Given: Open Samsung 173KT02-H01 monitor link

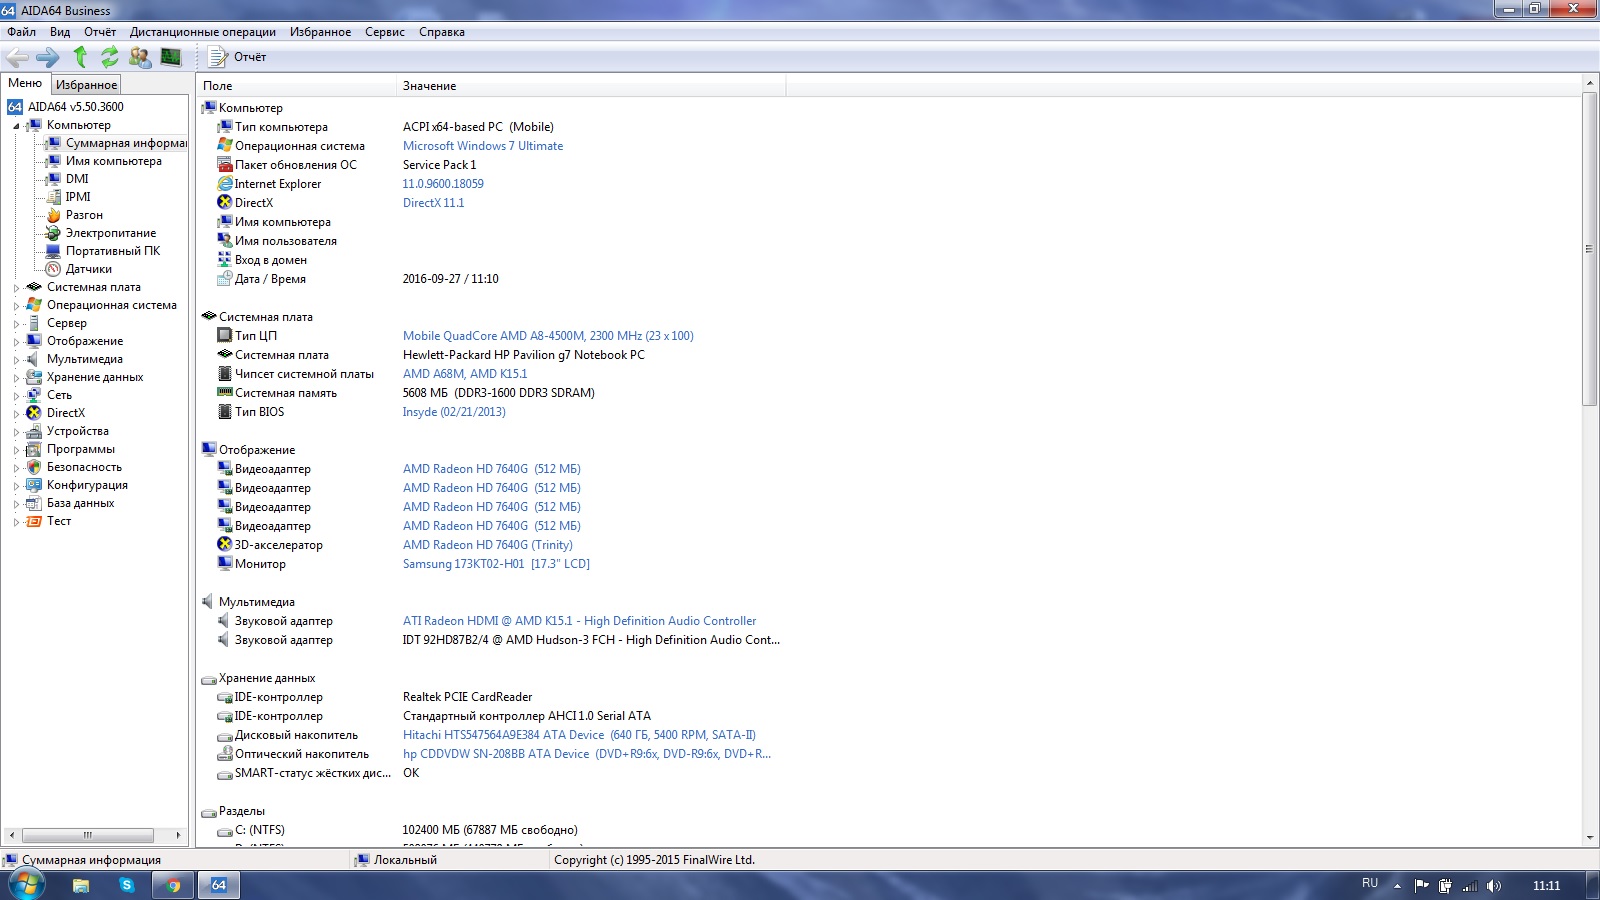Looking at the screenshot, I should click(x=496, y=564).
